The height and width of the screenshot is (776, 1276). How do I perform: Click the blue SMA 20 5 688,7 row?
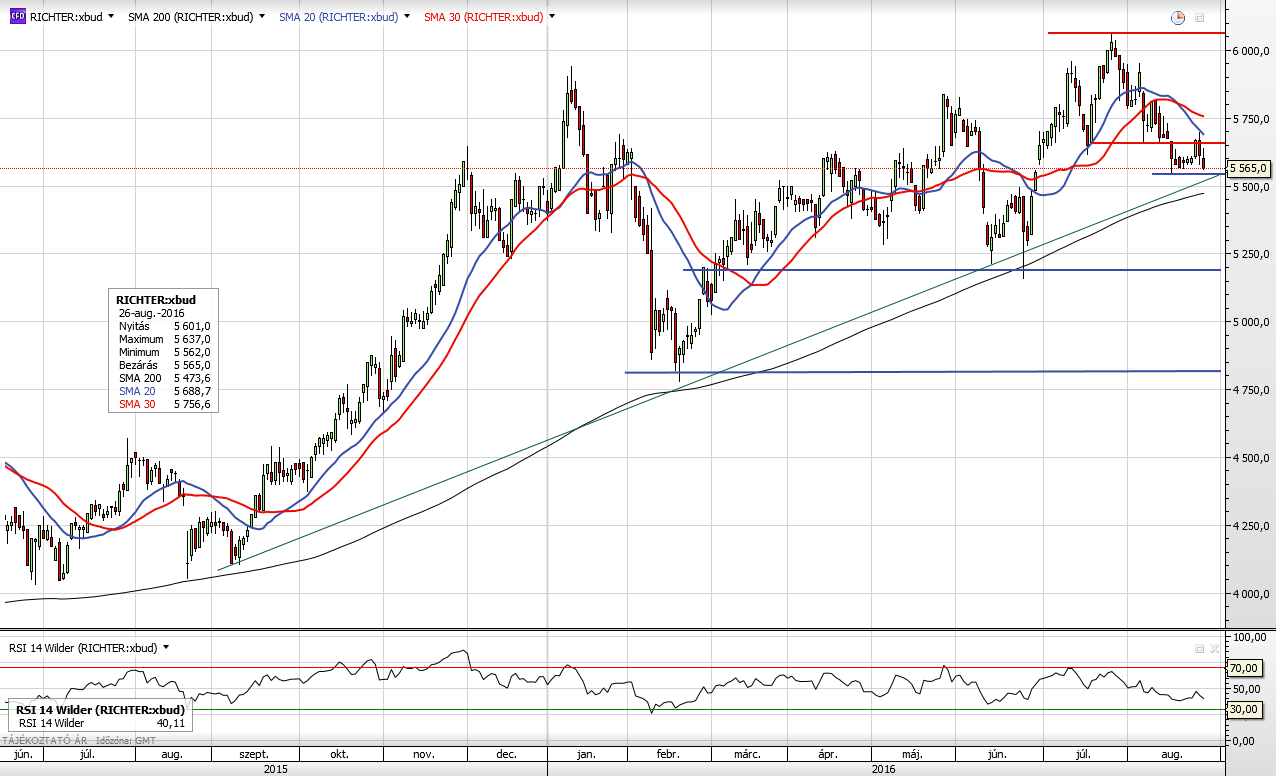pyautogui.click(x=164, y=391)
